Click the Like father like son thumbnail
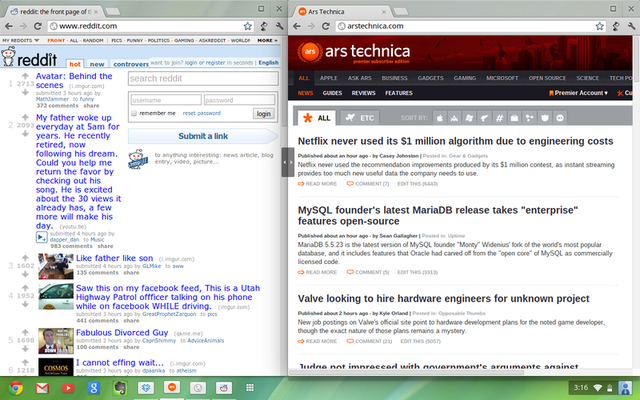640x400 pixels. pos(56,266)
